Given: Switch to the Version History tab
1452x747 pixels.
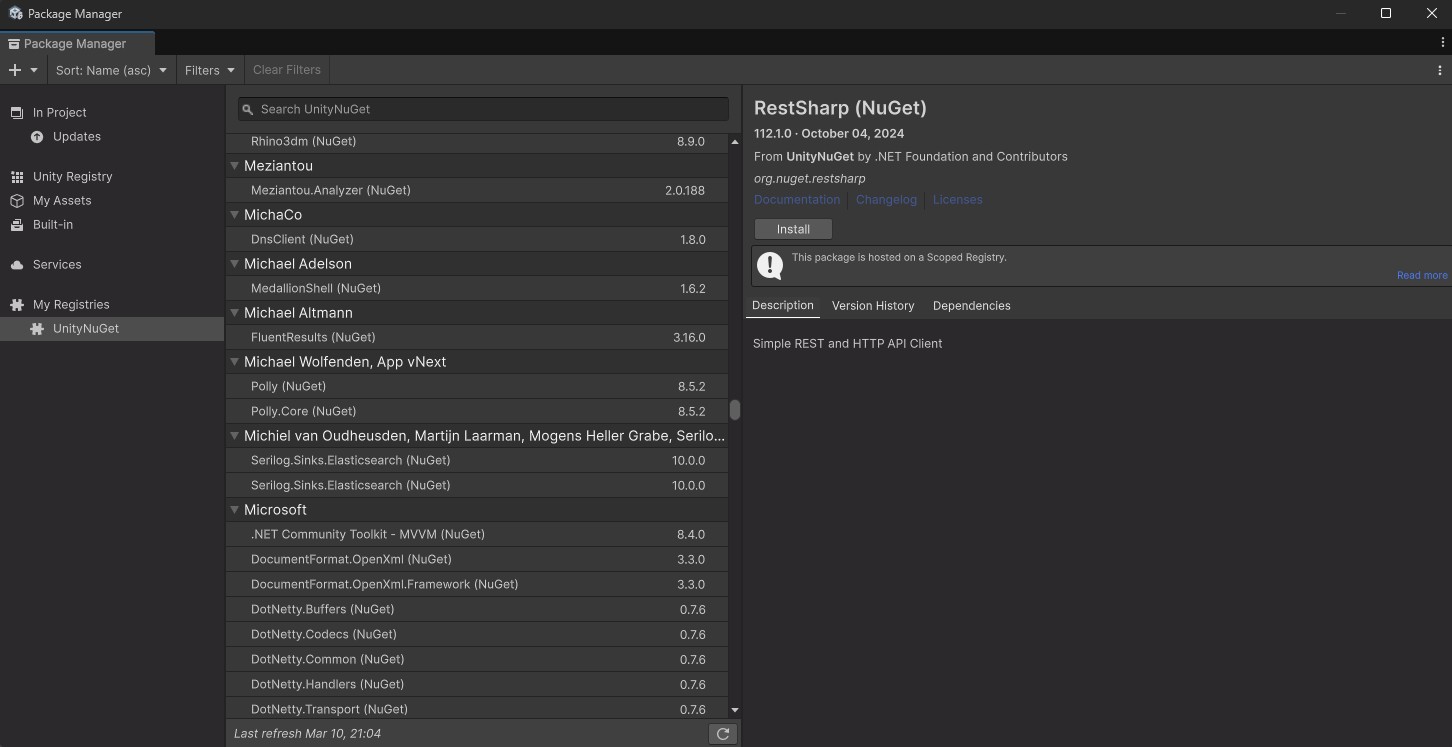Looking at the screenshot, I should pyautogui.click(x=873, y=306).
